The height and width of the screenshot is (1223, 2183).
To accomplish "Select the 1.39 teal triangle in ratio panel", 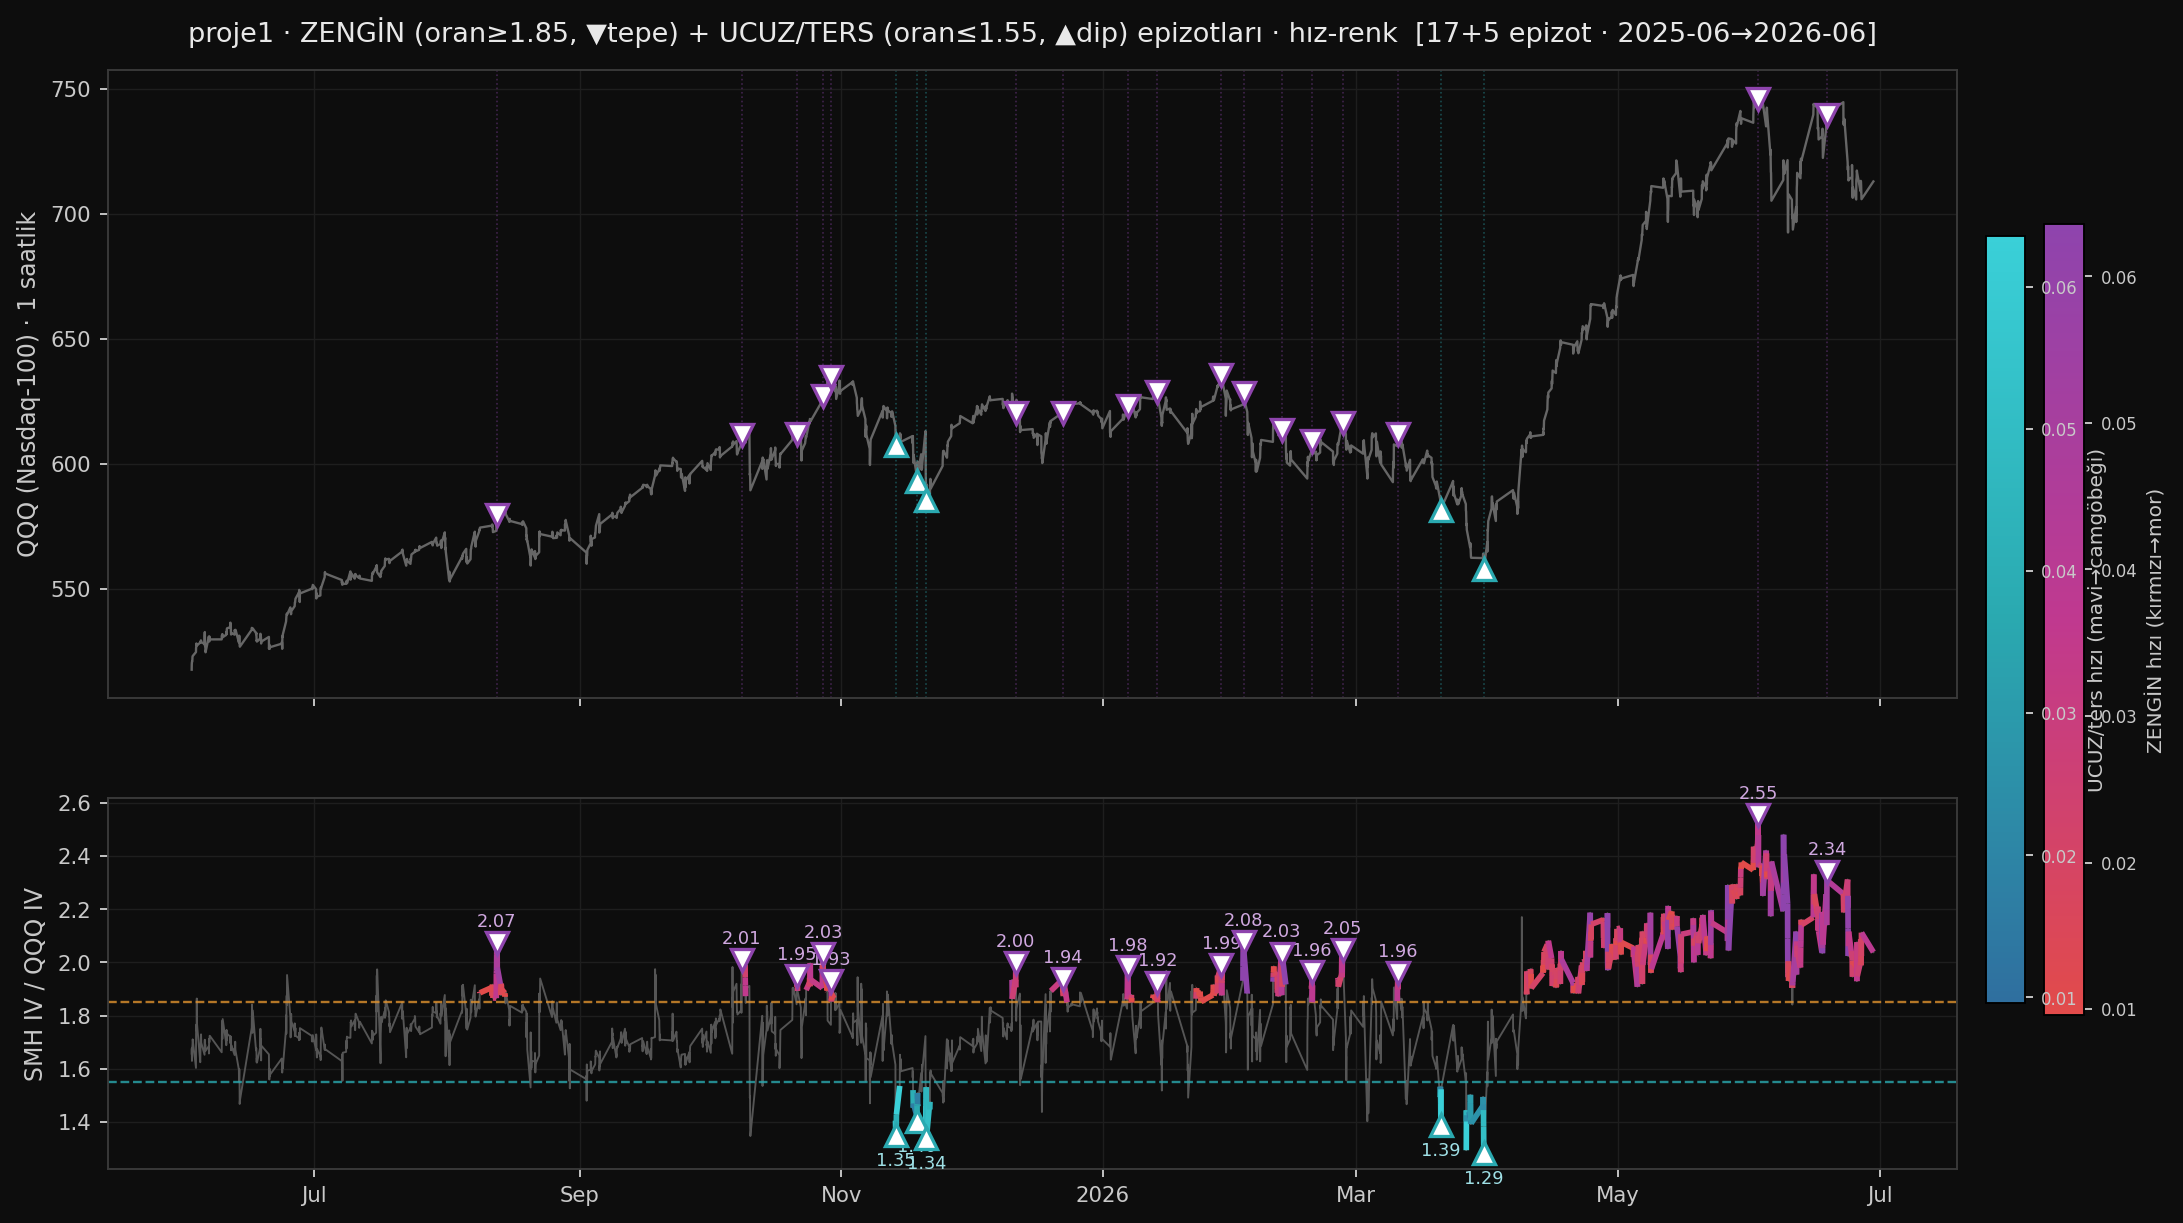I will tap(1441, 1126).
